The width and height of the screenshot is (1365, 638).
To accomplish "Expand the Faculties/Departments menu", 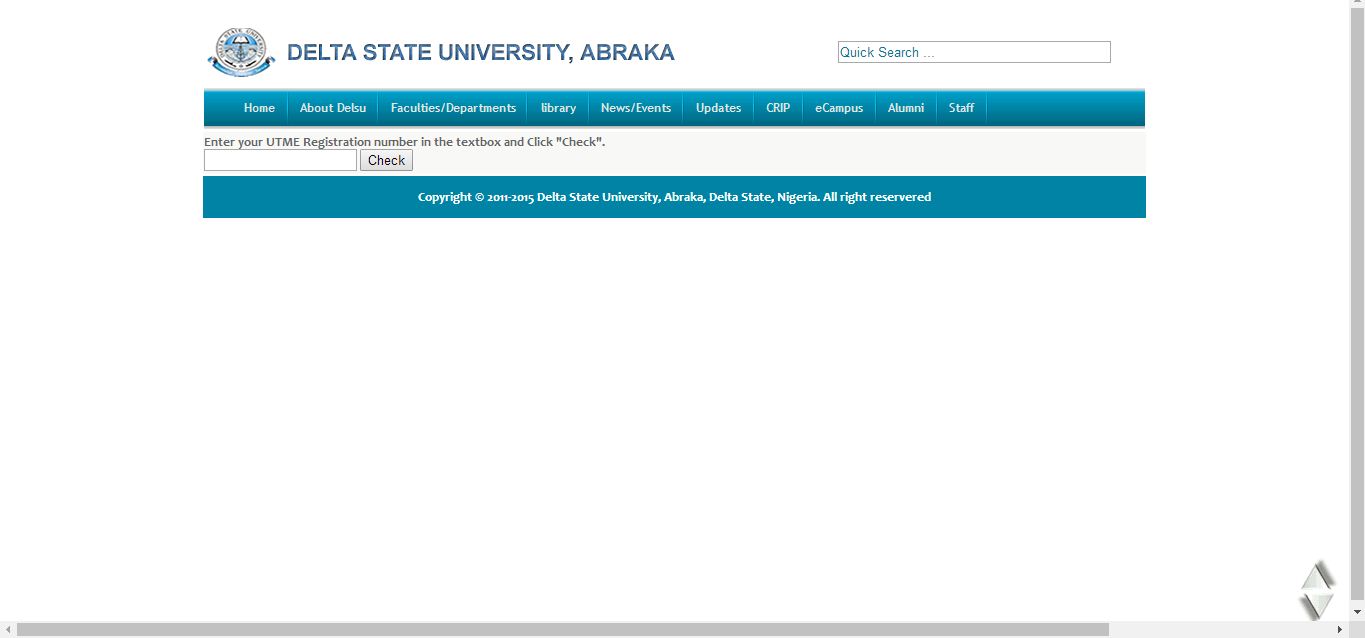I will pos(453,108).
